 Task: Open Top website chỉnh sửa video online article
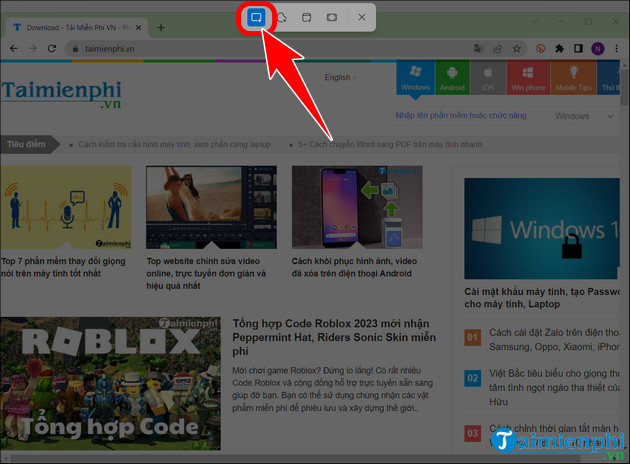(x=206, y=273)
